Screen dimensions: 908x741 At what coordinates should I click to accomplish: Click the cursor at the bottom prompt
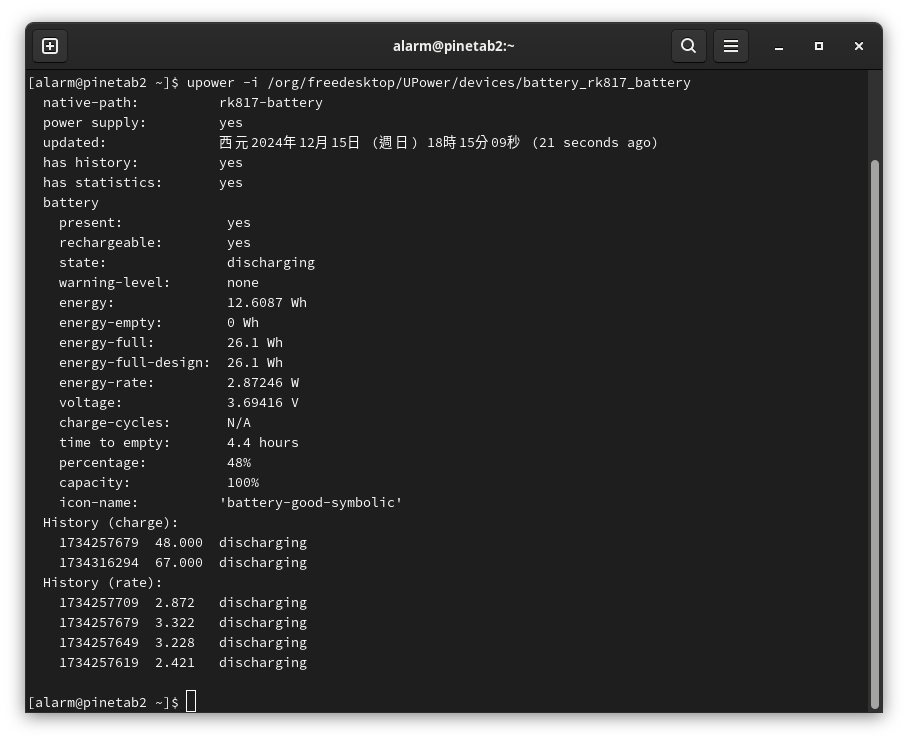coord(191,702)
